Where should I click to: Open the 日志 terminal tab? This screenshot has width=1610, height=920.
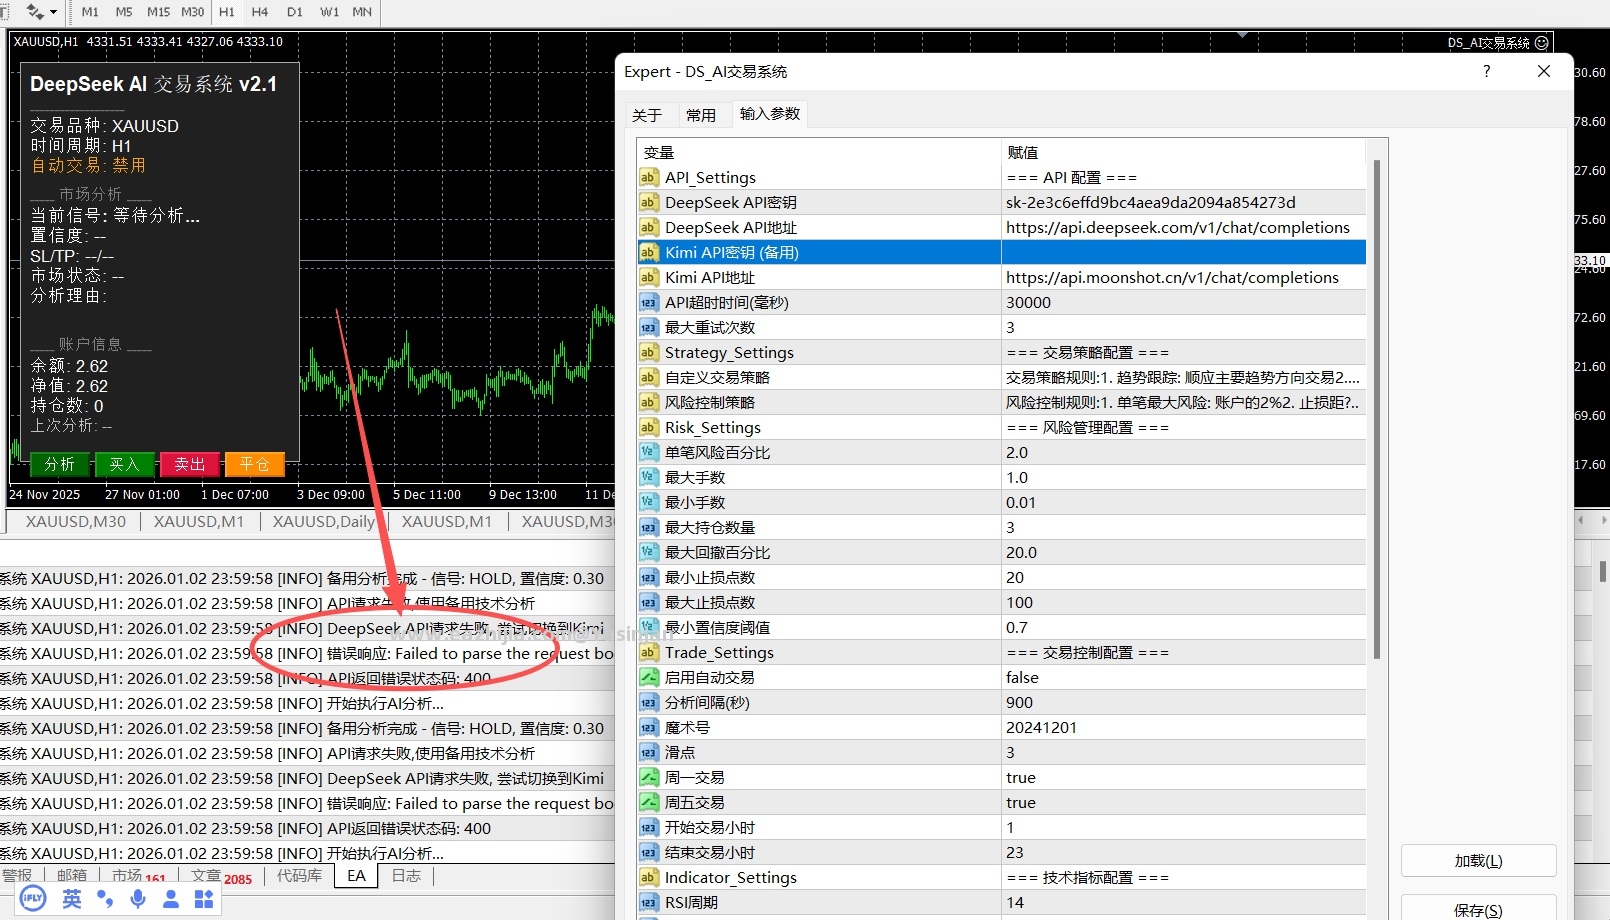(x=406, y=876)
